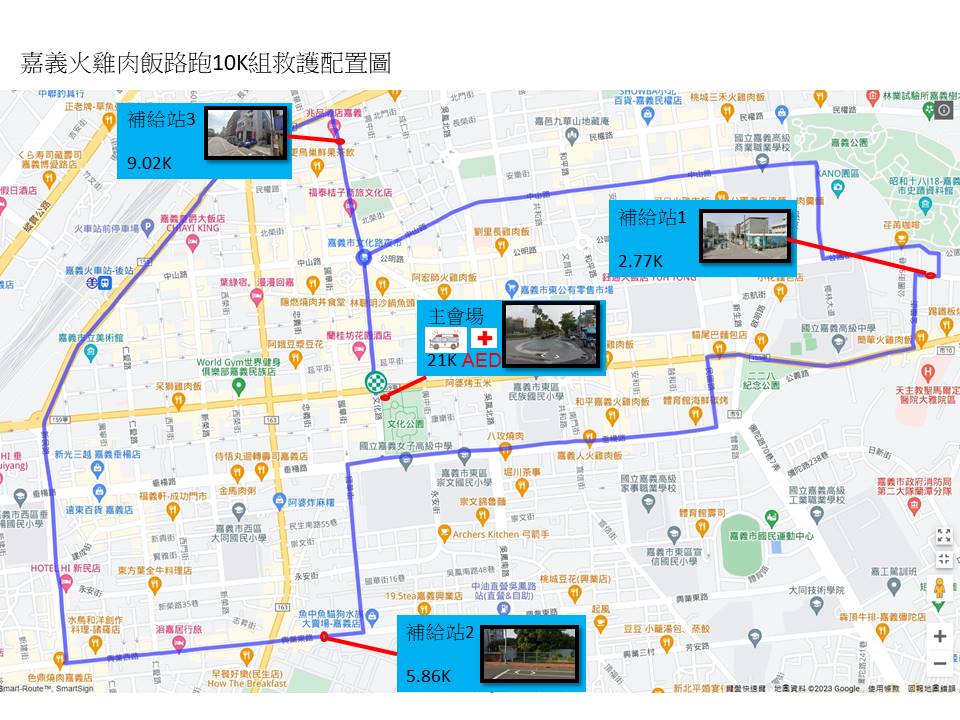Click the 補給站1 label text

coord(652,217)
